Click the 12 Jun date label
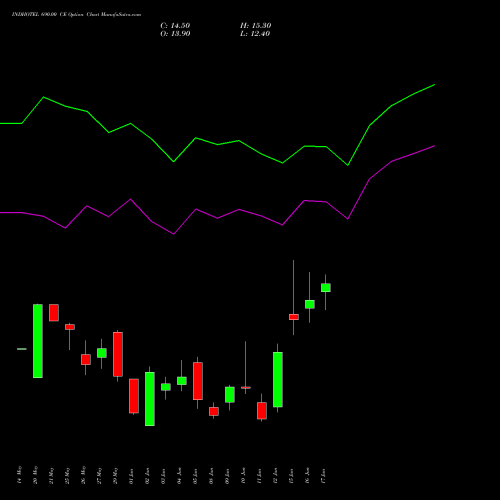Viewport: 500px width, 500px height. (275, 476)
